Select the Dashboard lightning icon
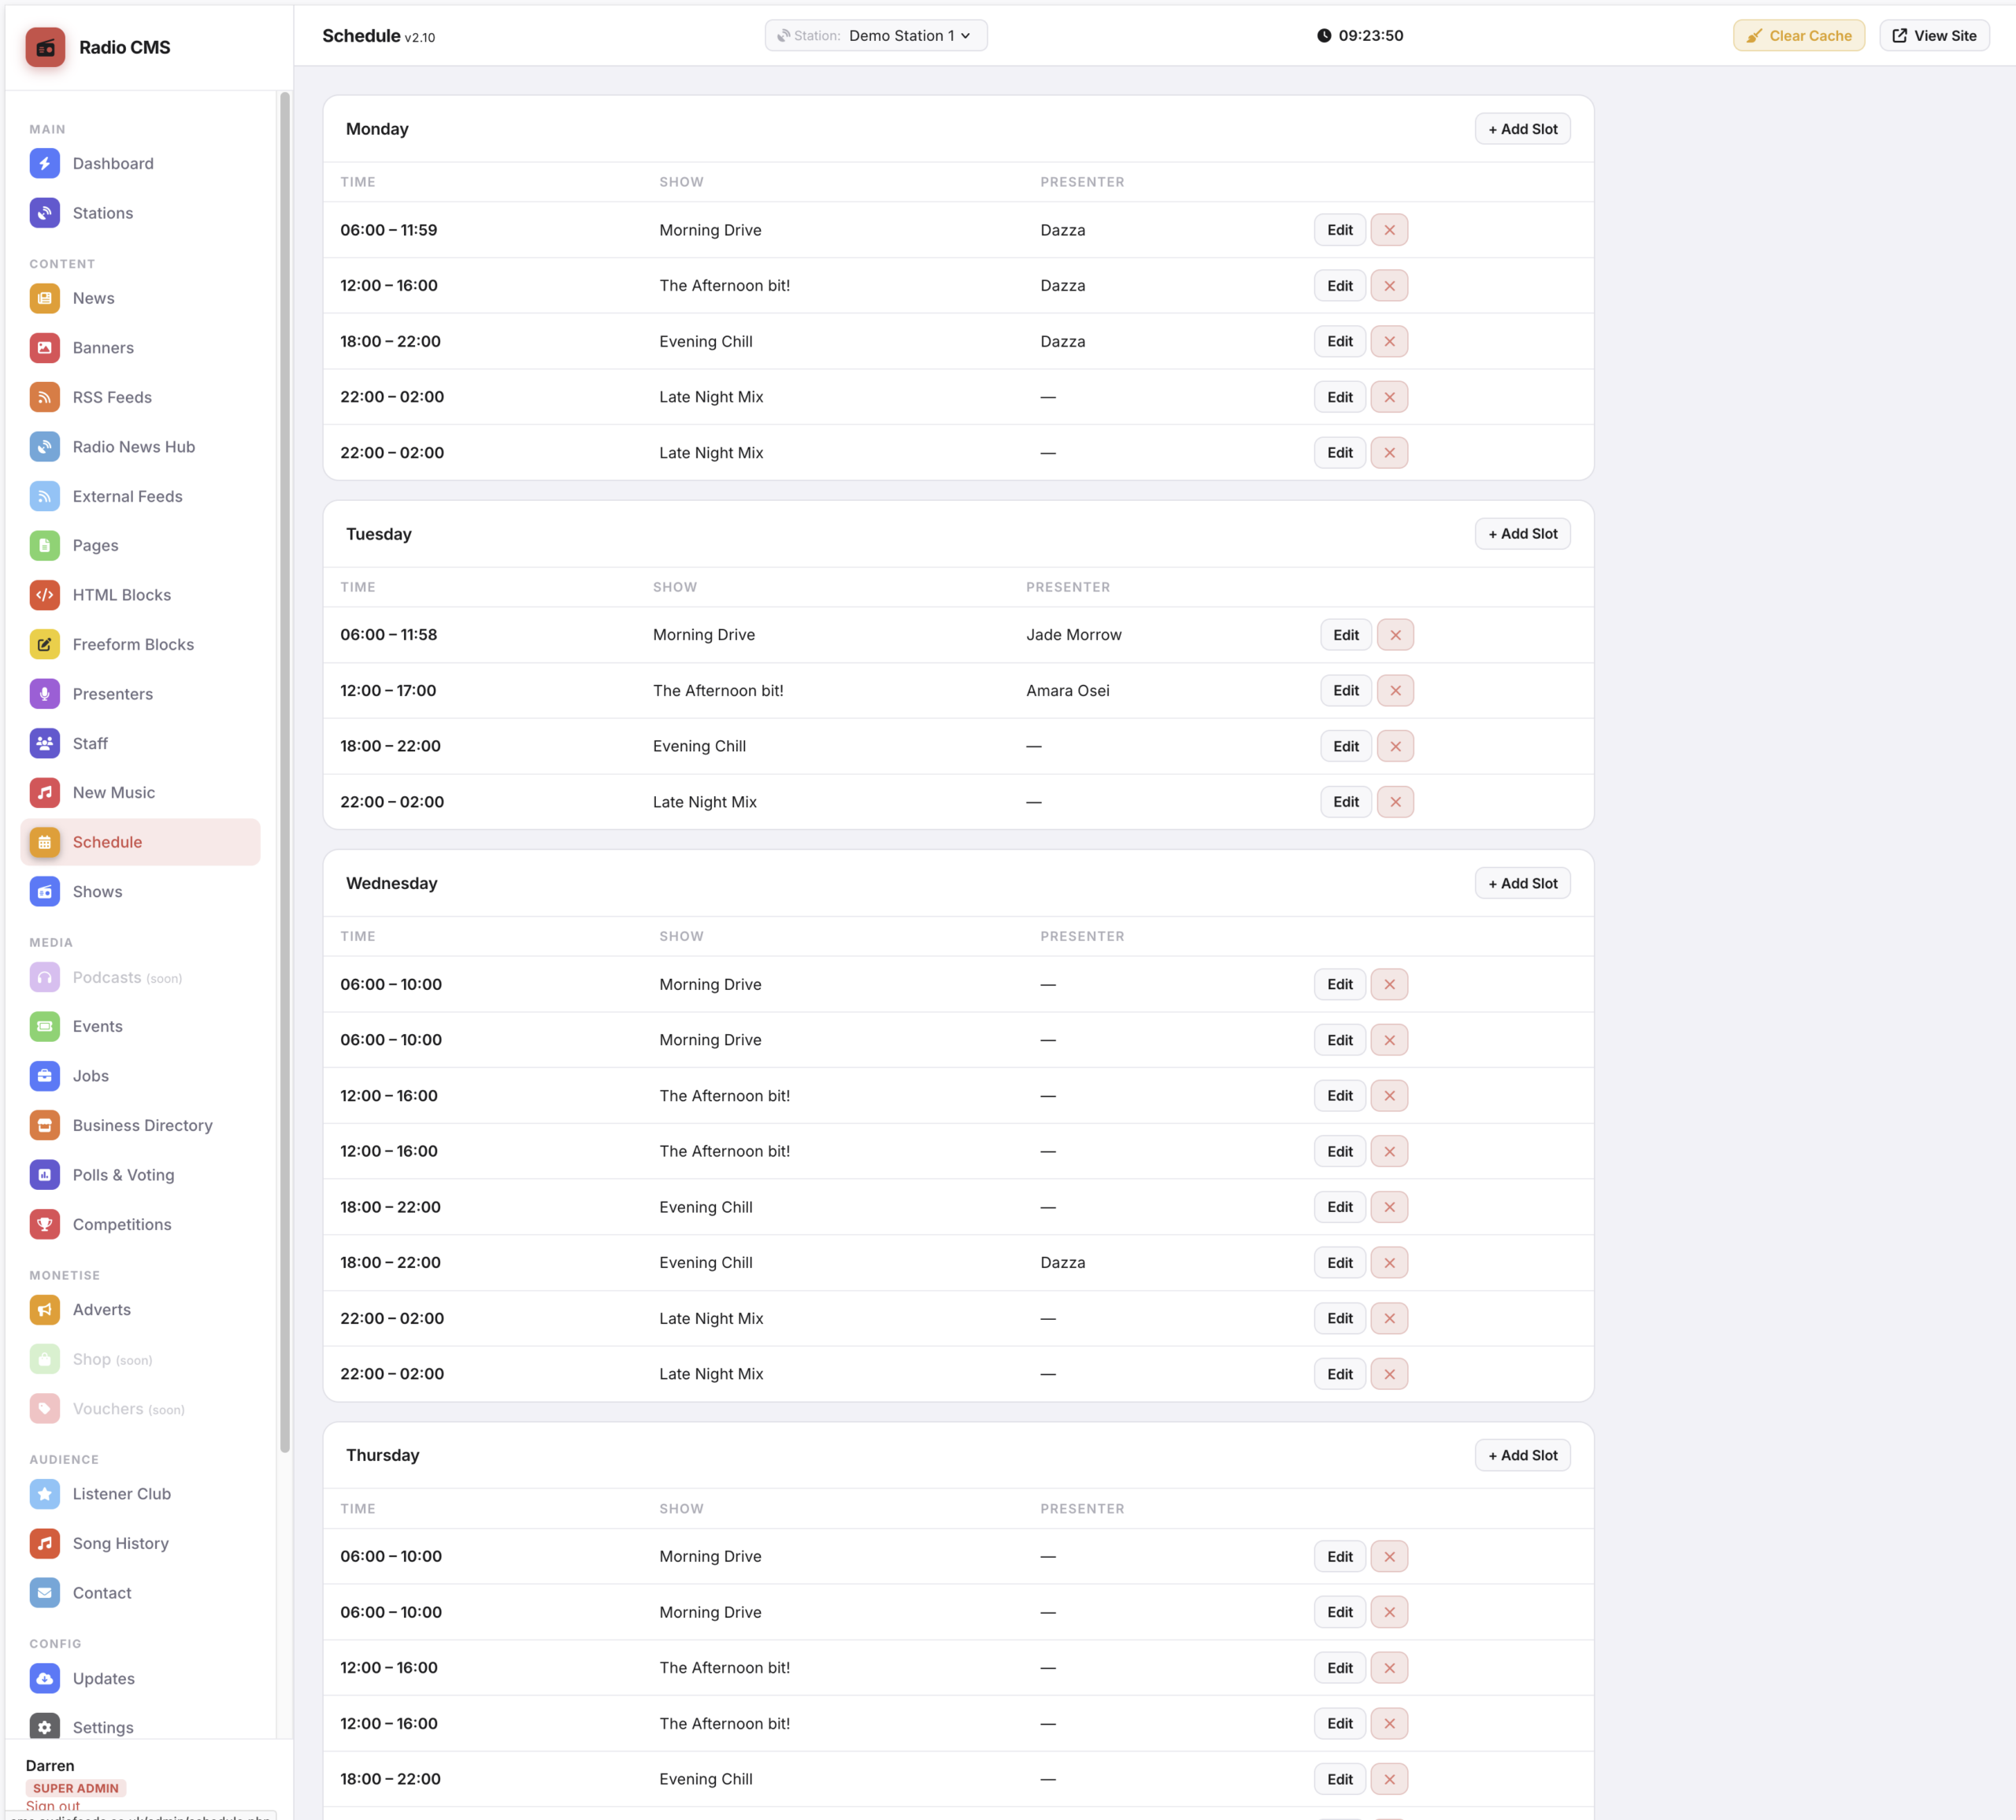2016x1820 pixels. click(x=45, y=163)
